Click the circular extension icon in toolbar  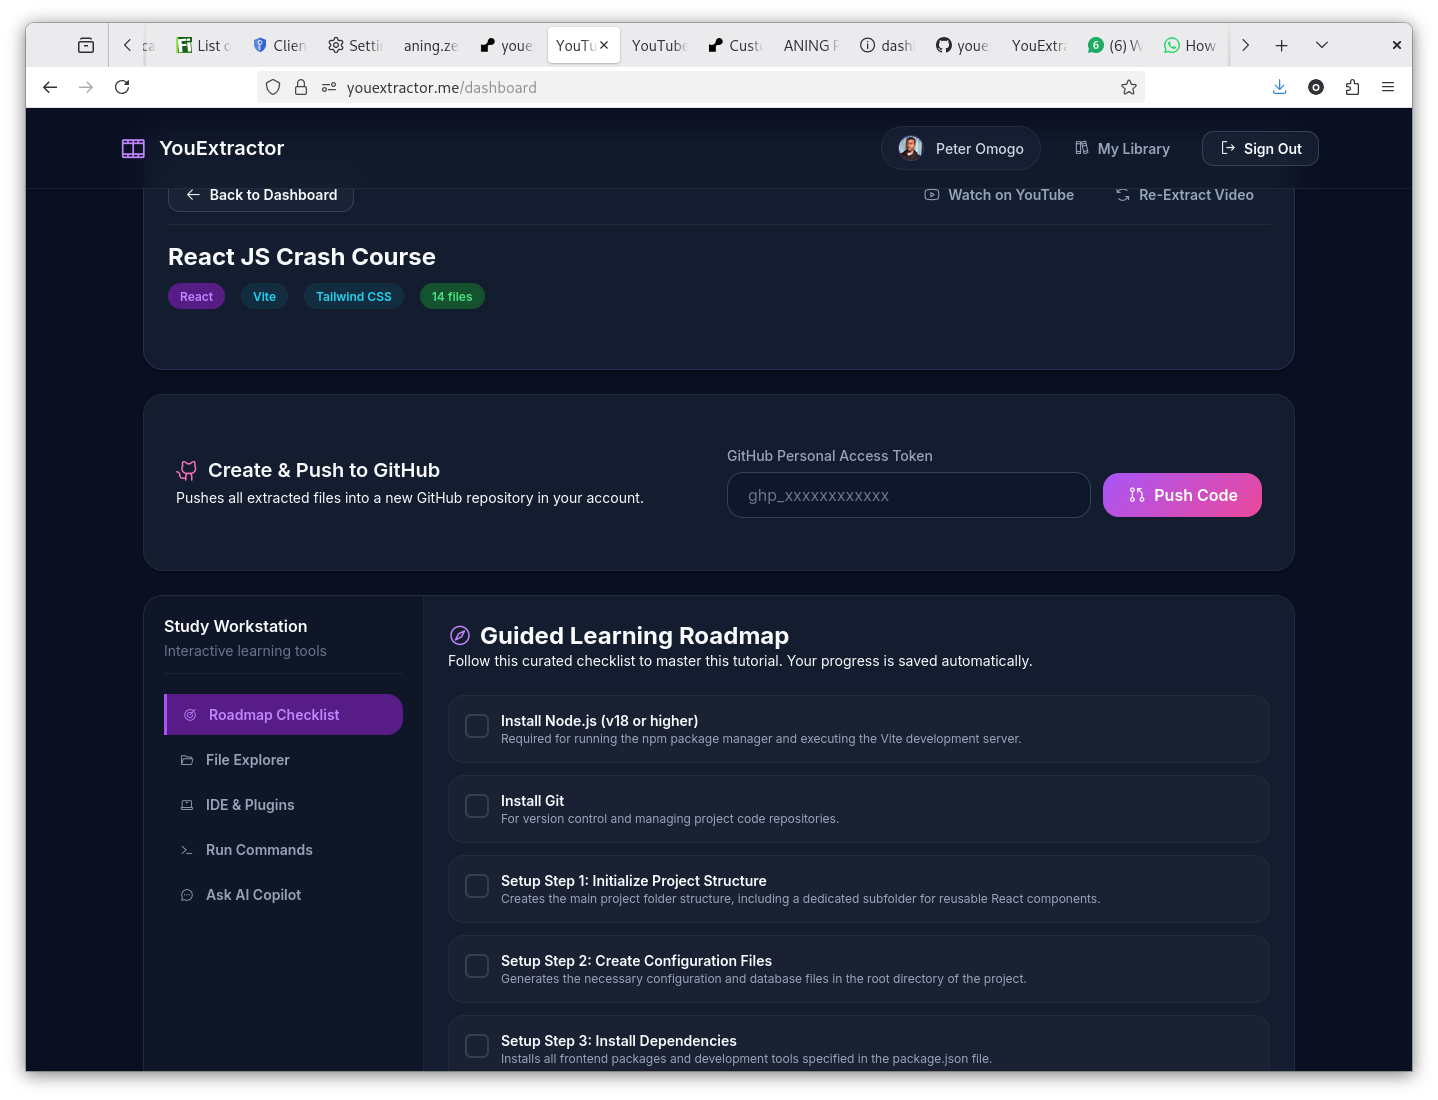(x=1316, y=88)
